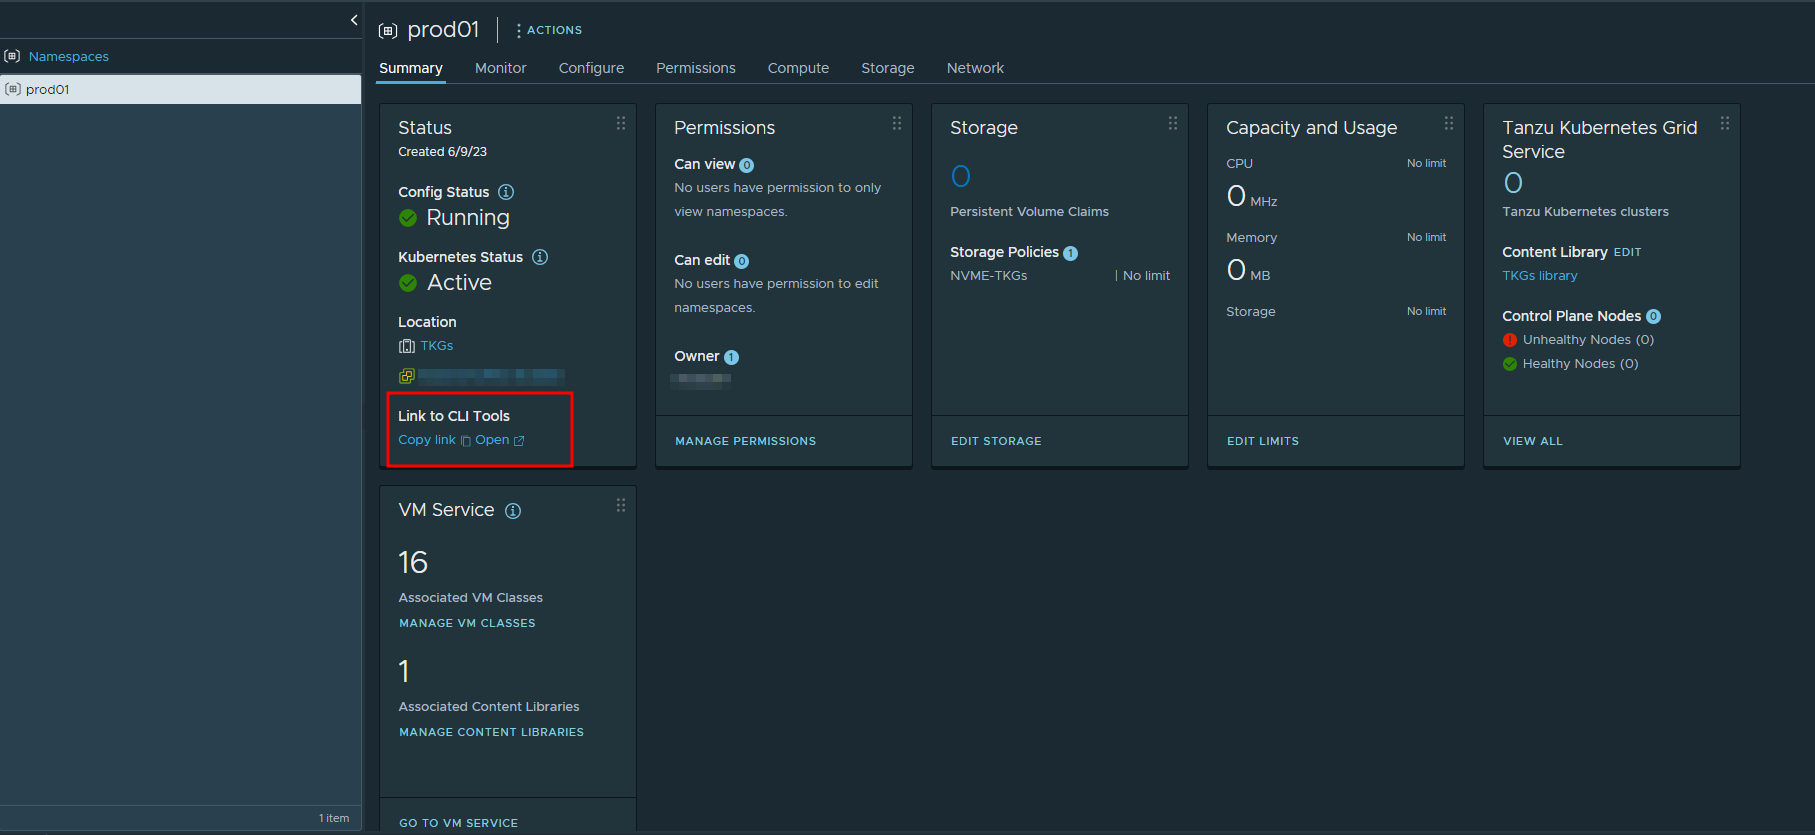The image size is (1815, 835).
Task: Show Config Status info tooltip
Action: click(506, 192)
